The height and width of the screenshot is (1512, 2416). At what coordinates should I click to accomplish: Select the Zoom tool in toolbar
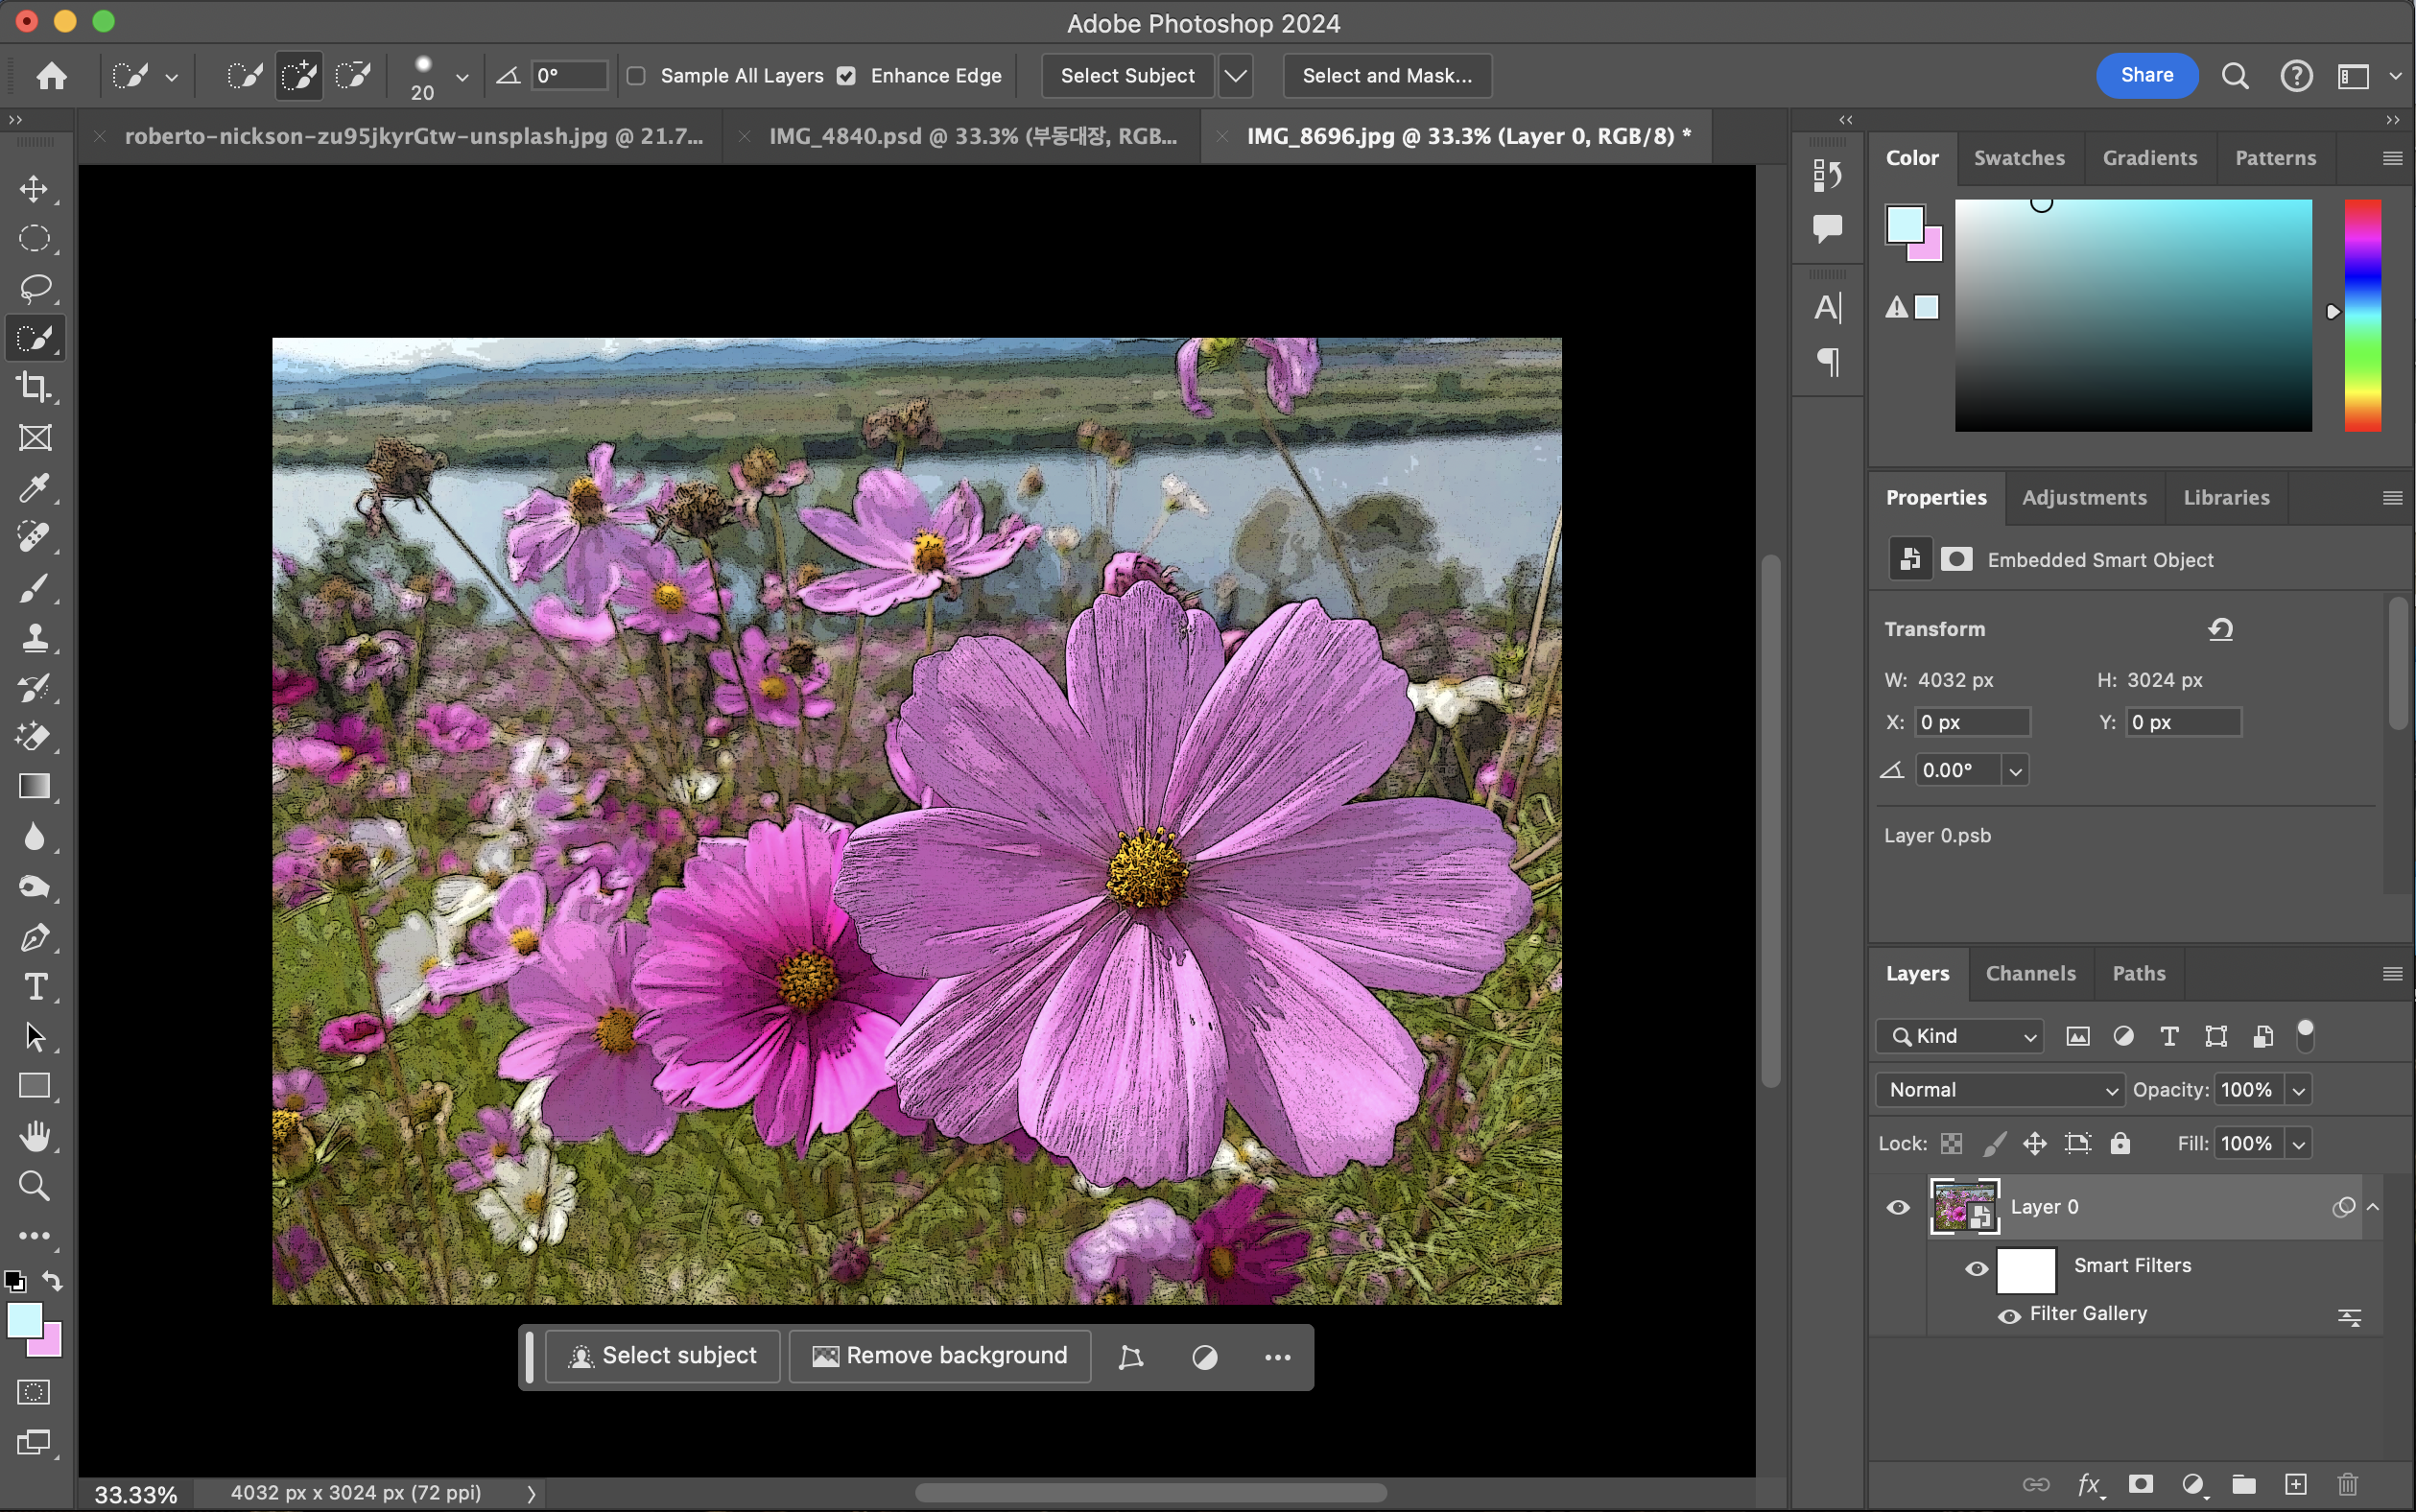click(x=34, y=1186)
